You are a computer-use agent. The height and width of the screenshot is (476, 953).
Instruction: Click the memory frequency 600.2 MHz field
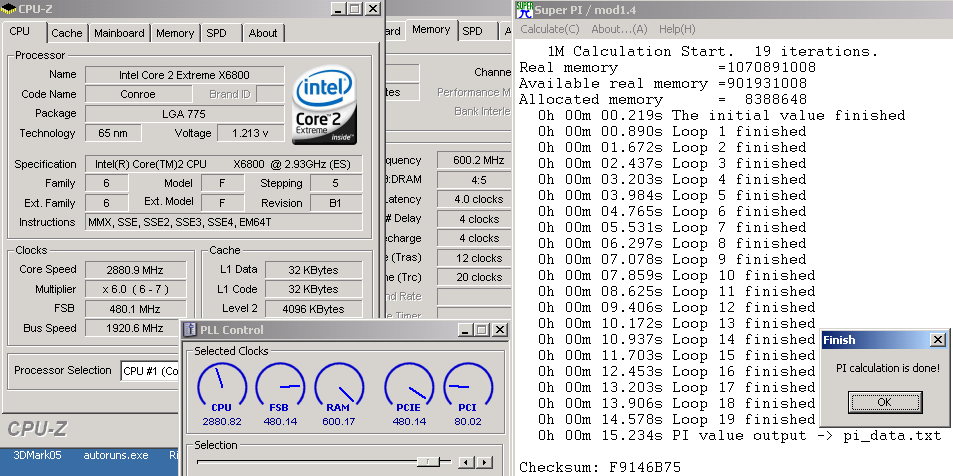[474, 160]
